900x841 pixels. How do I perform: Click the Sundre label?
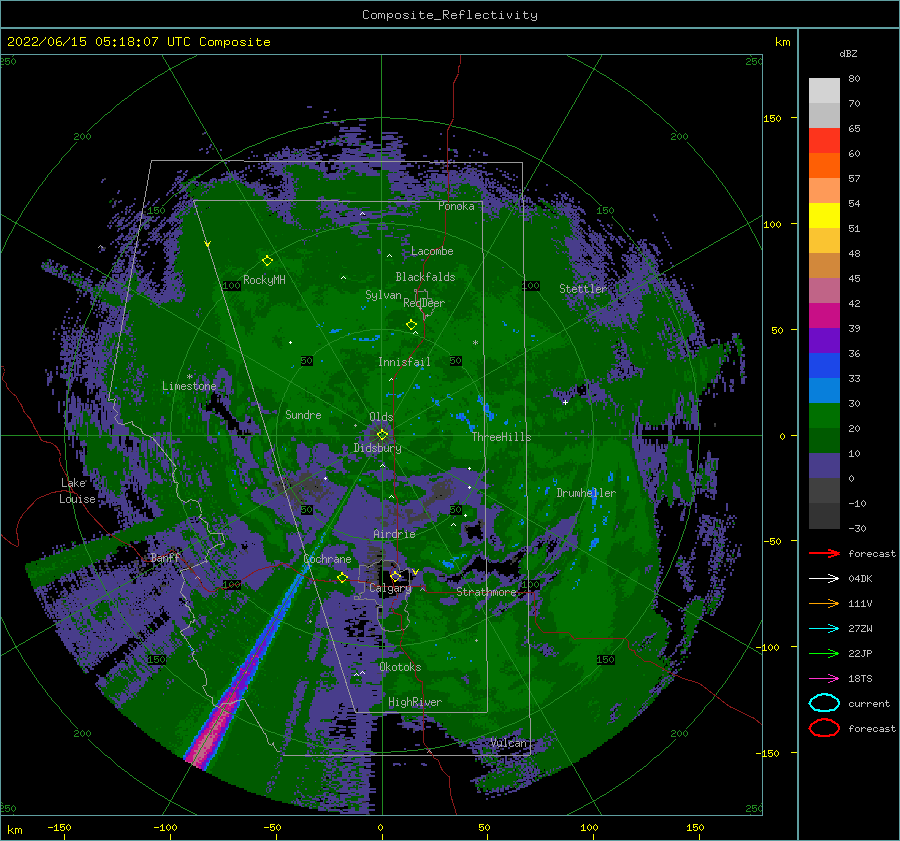click(x=303, y=414)
